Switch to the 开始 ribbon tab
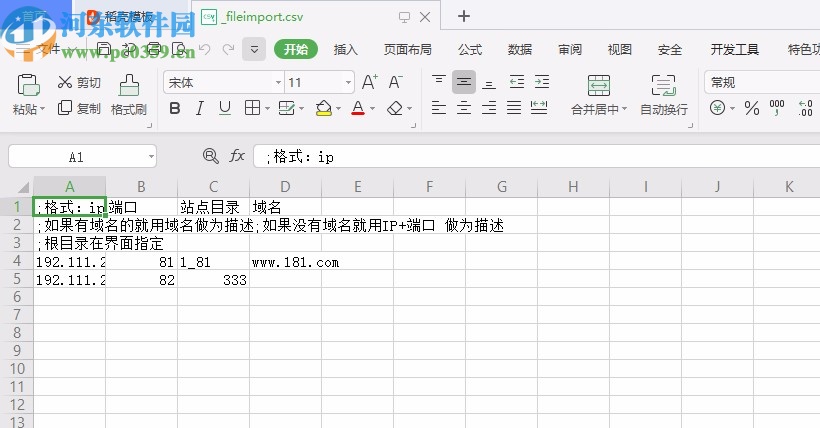This screenshot has width=820, height=428. click(295, 49)
